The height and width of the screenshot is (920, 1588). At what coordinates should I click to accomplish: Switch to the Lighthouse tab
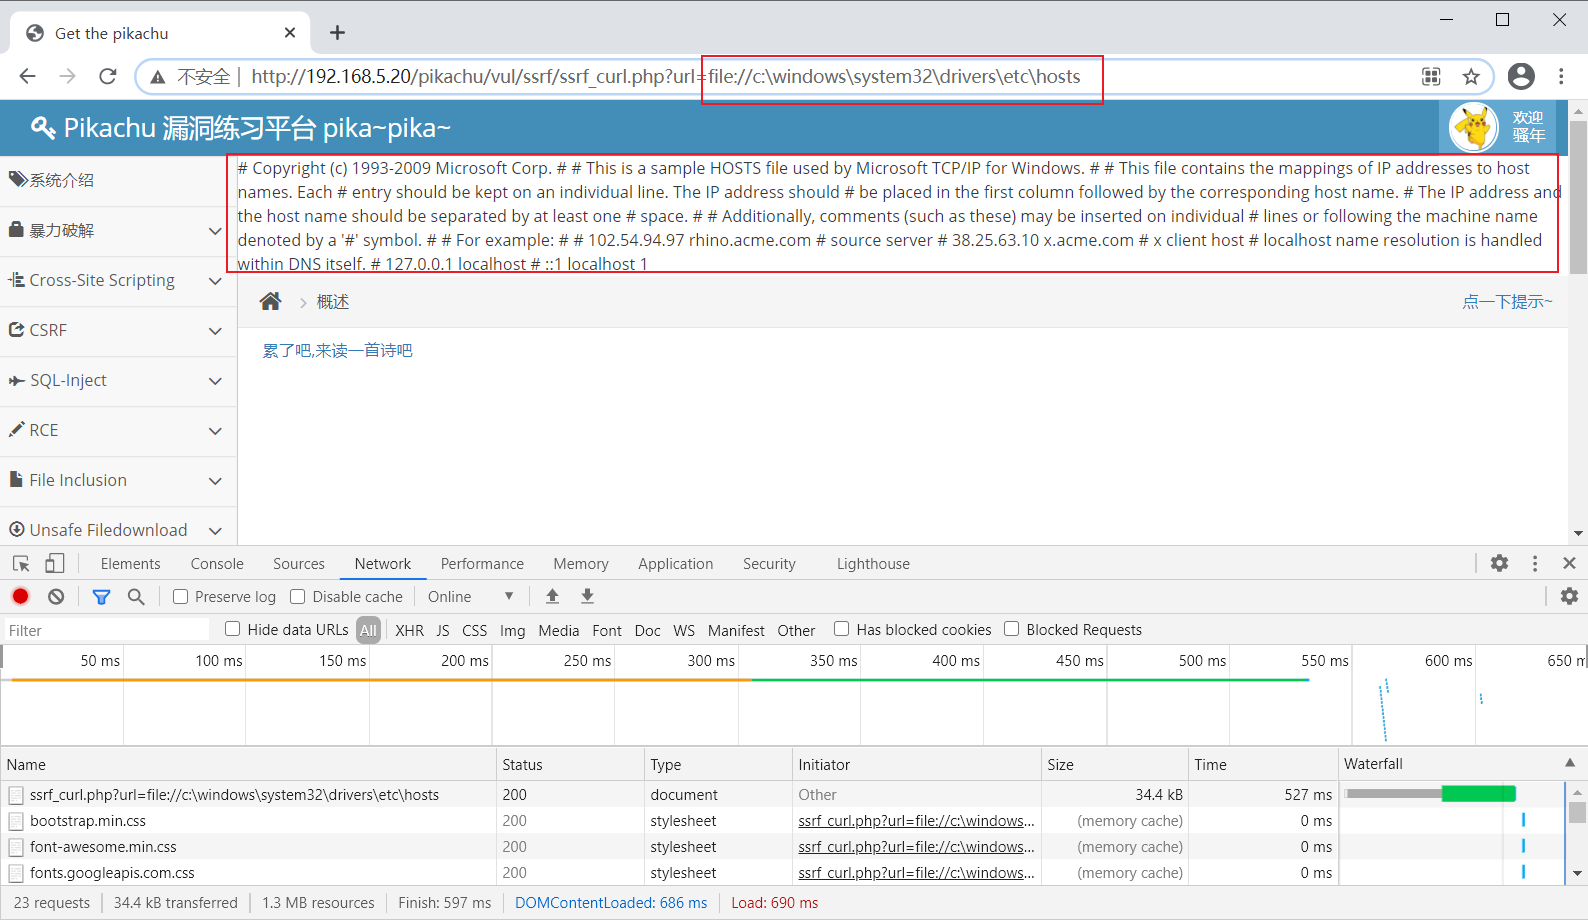[x=873, y=564]
